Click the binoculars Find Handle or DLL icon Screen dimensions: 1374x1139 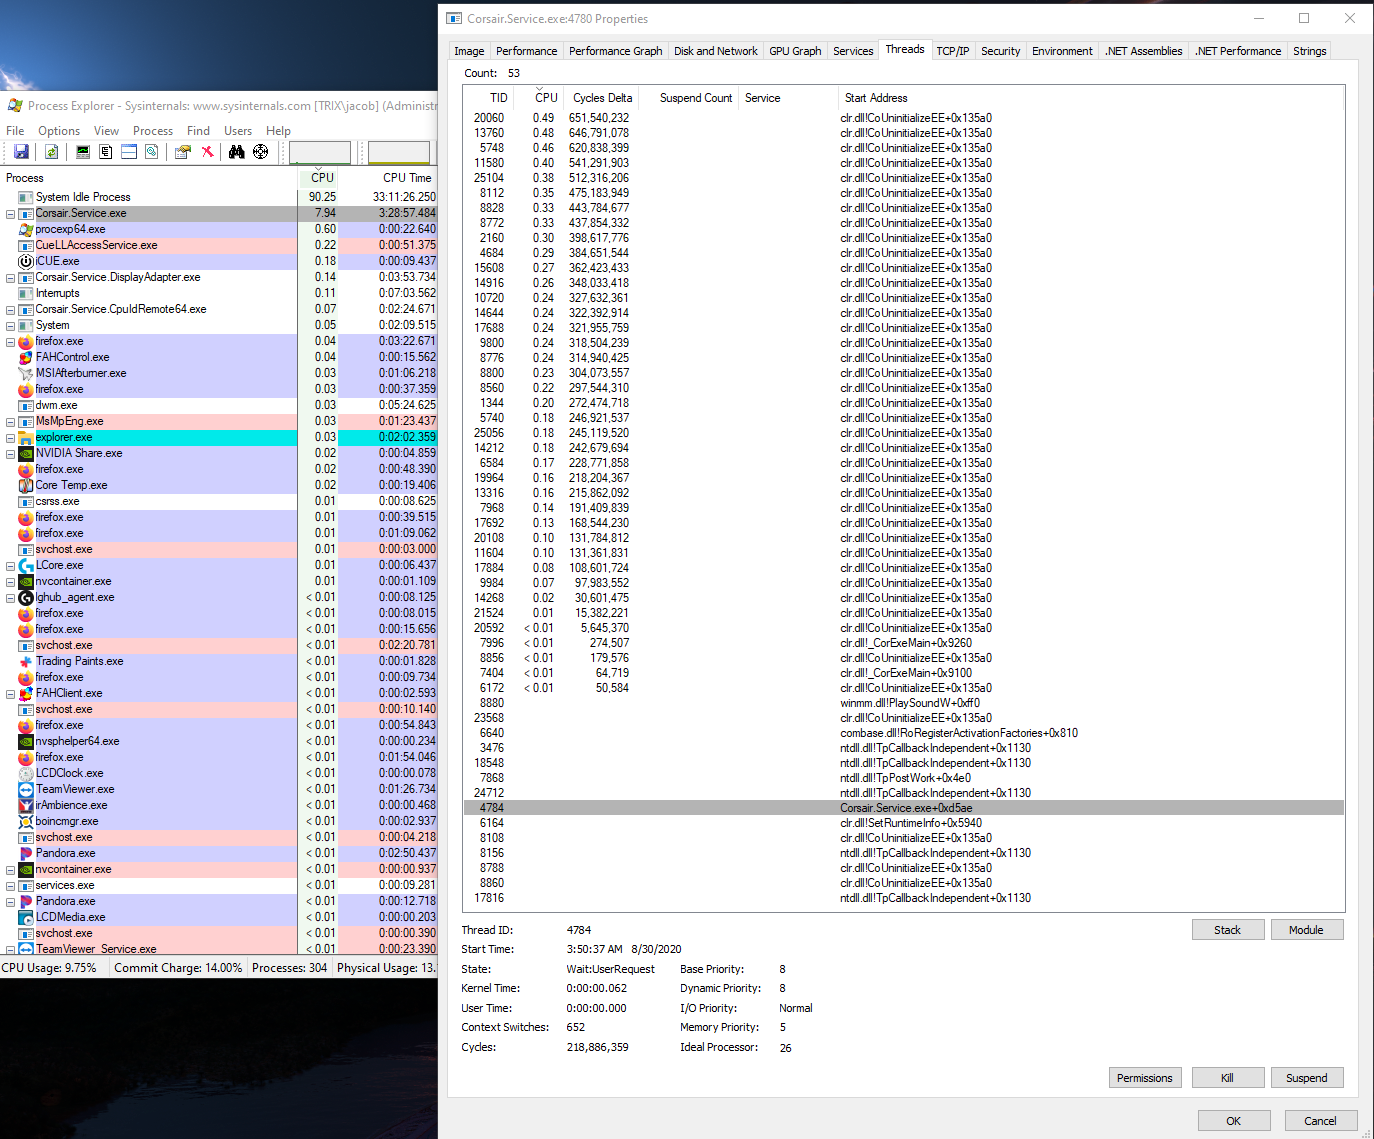(236, 152)
